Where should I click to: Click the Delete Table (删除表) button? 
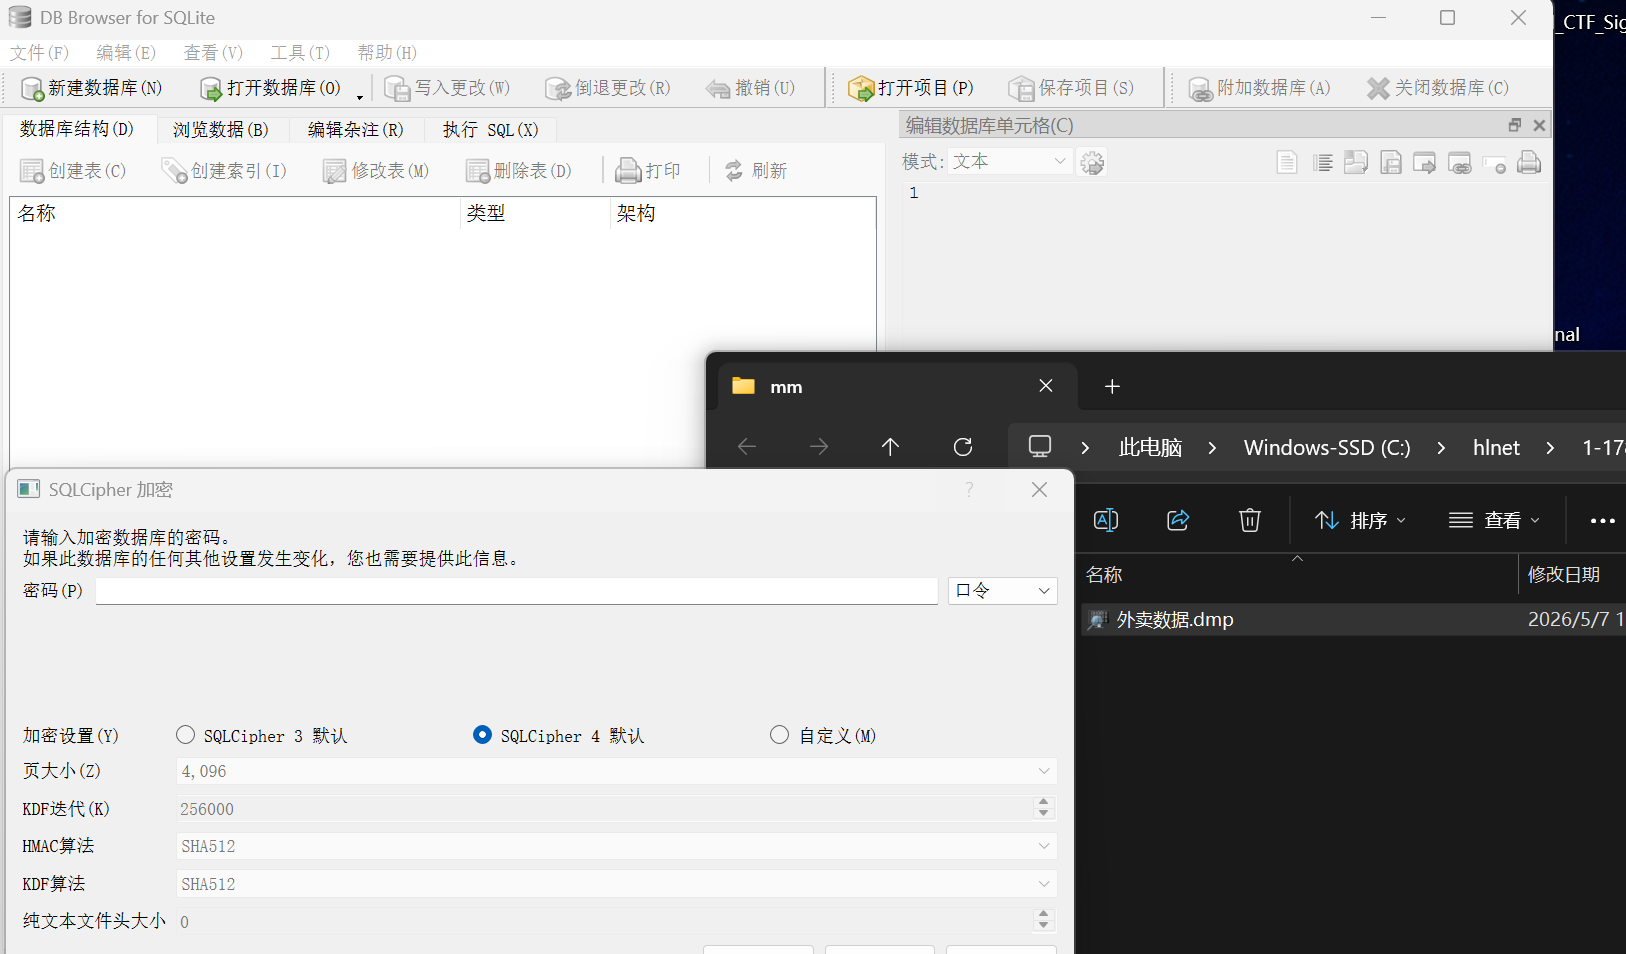pyautogui.click(x=519, y=171)
